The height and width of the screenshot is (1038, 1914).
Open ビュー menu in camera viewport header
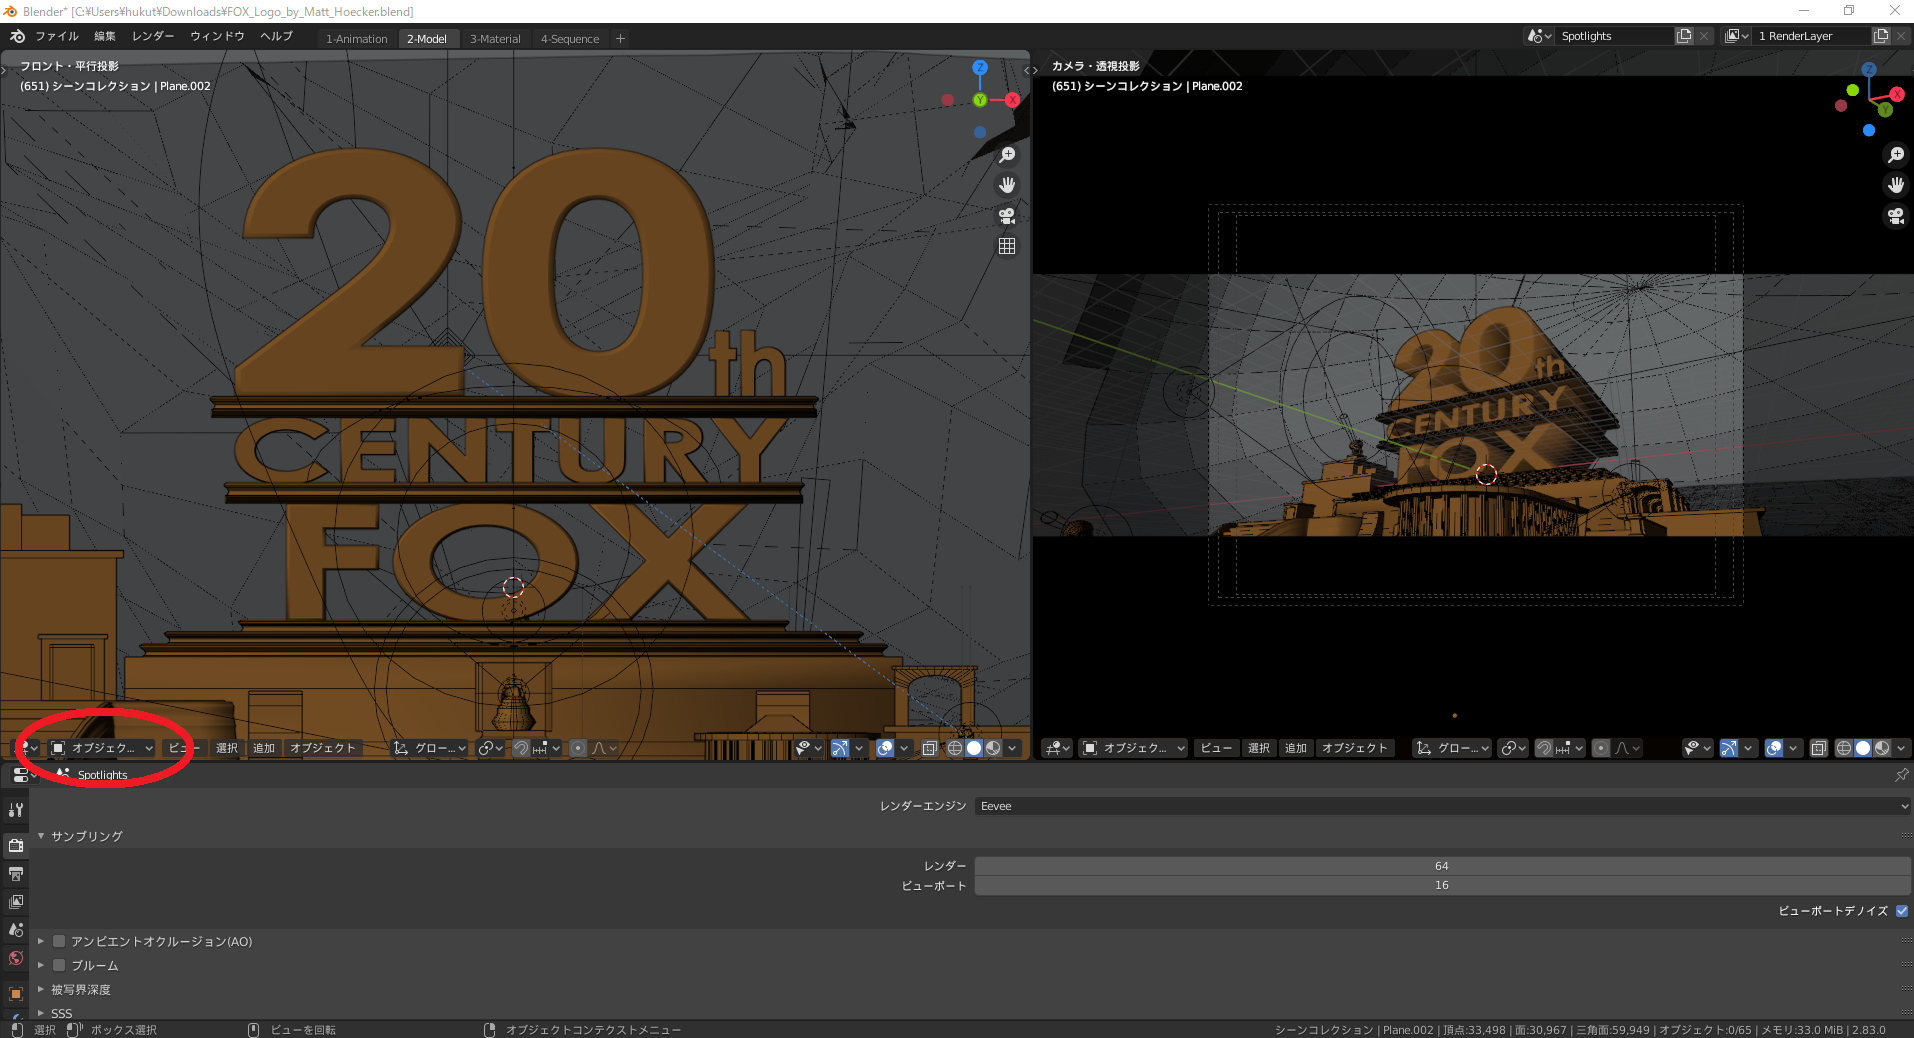coord(1216,748)
